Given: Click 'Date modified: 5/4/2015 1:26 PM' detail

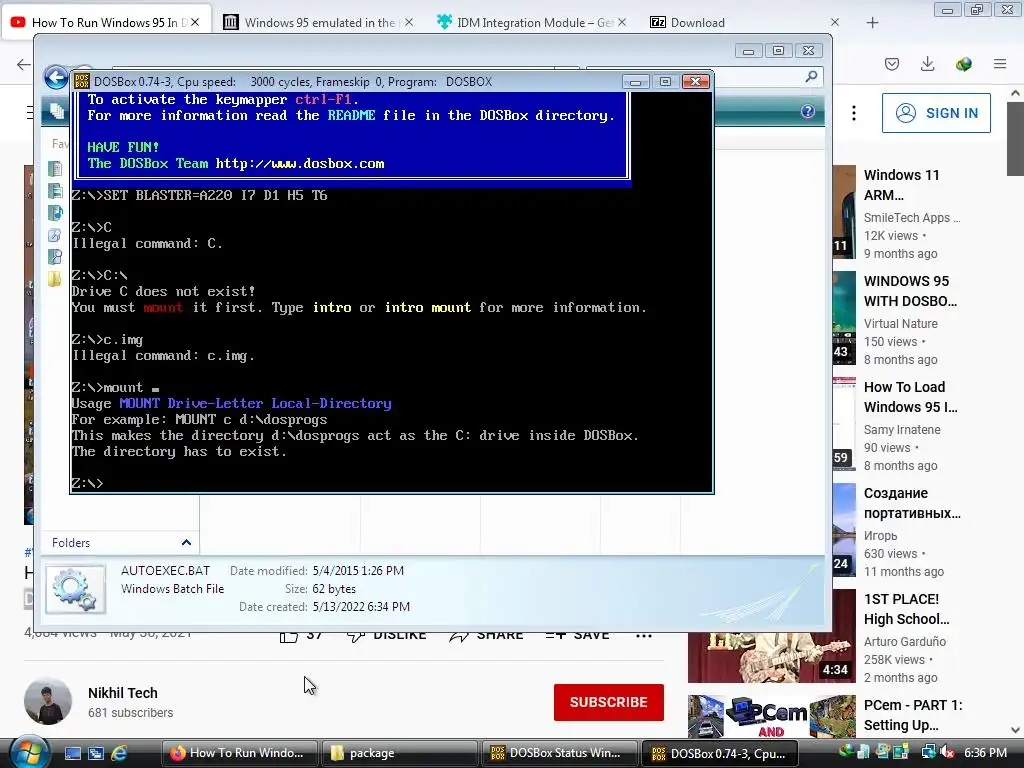Looking at the screenshot, I should click(x=317, y=571).
